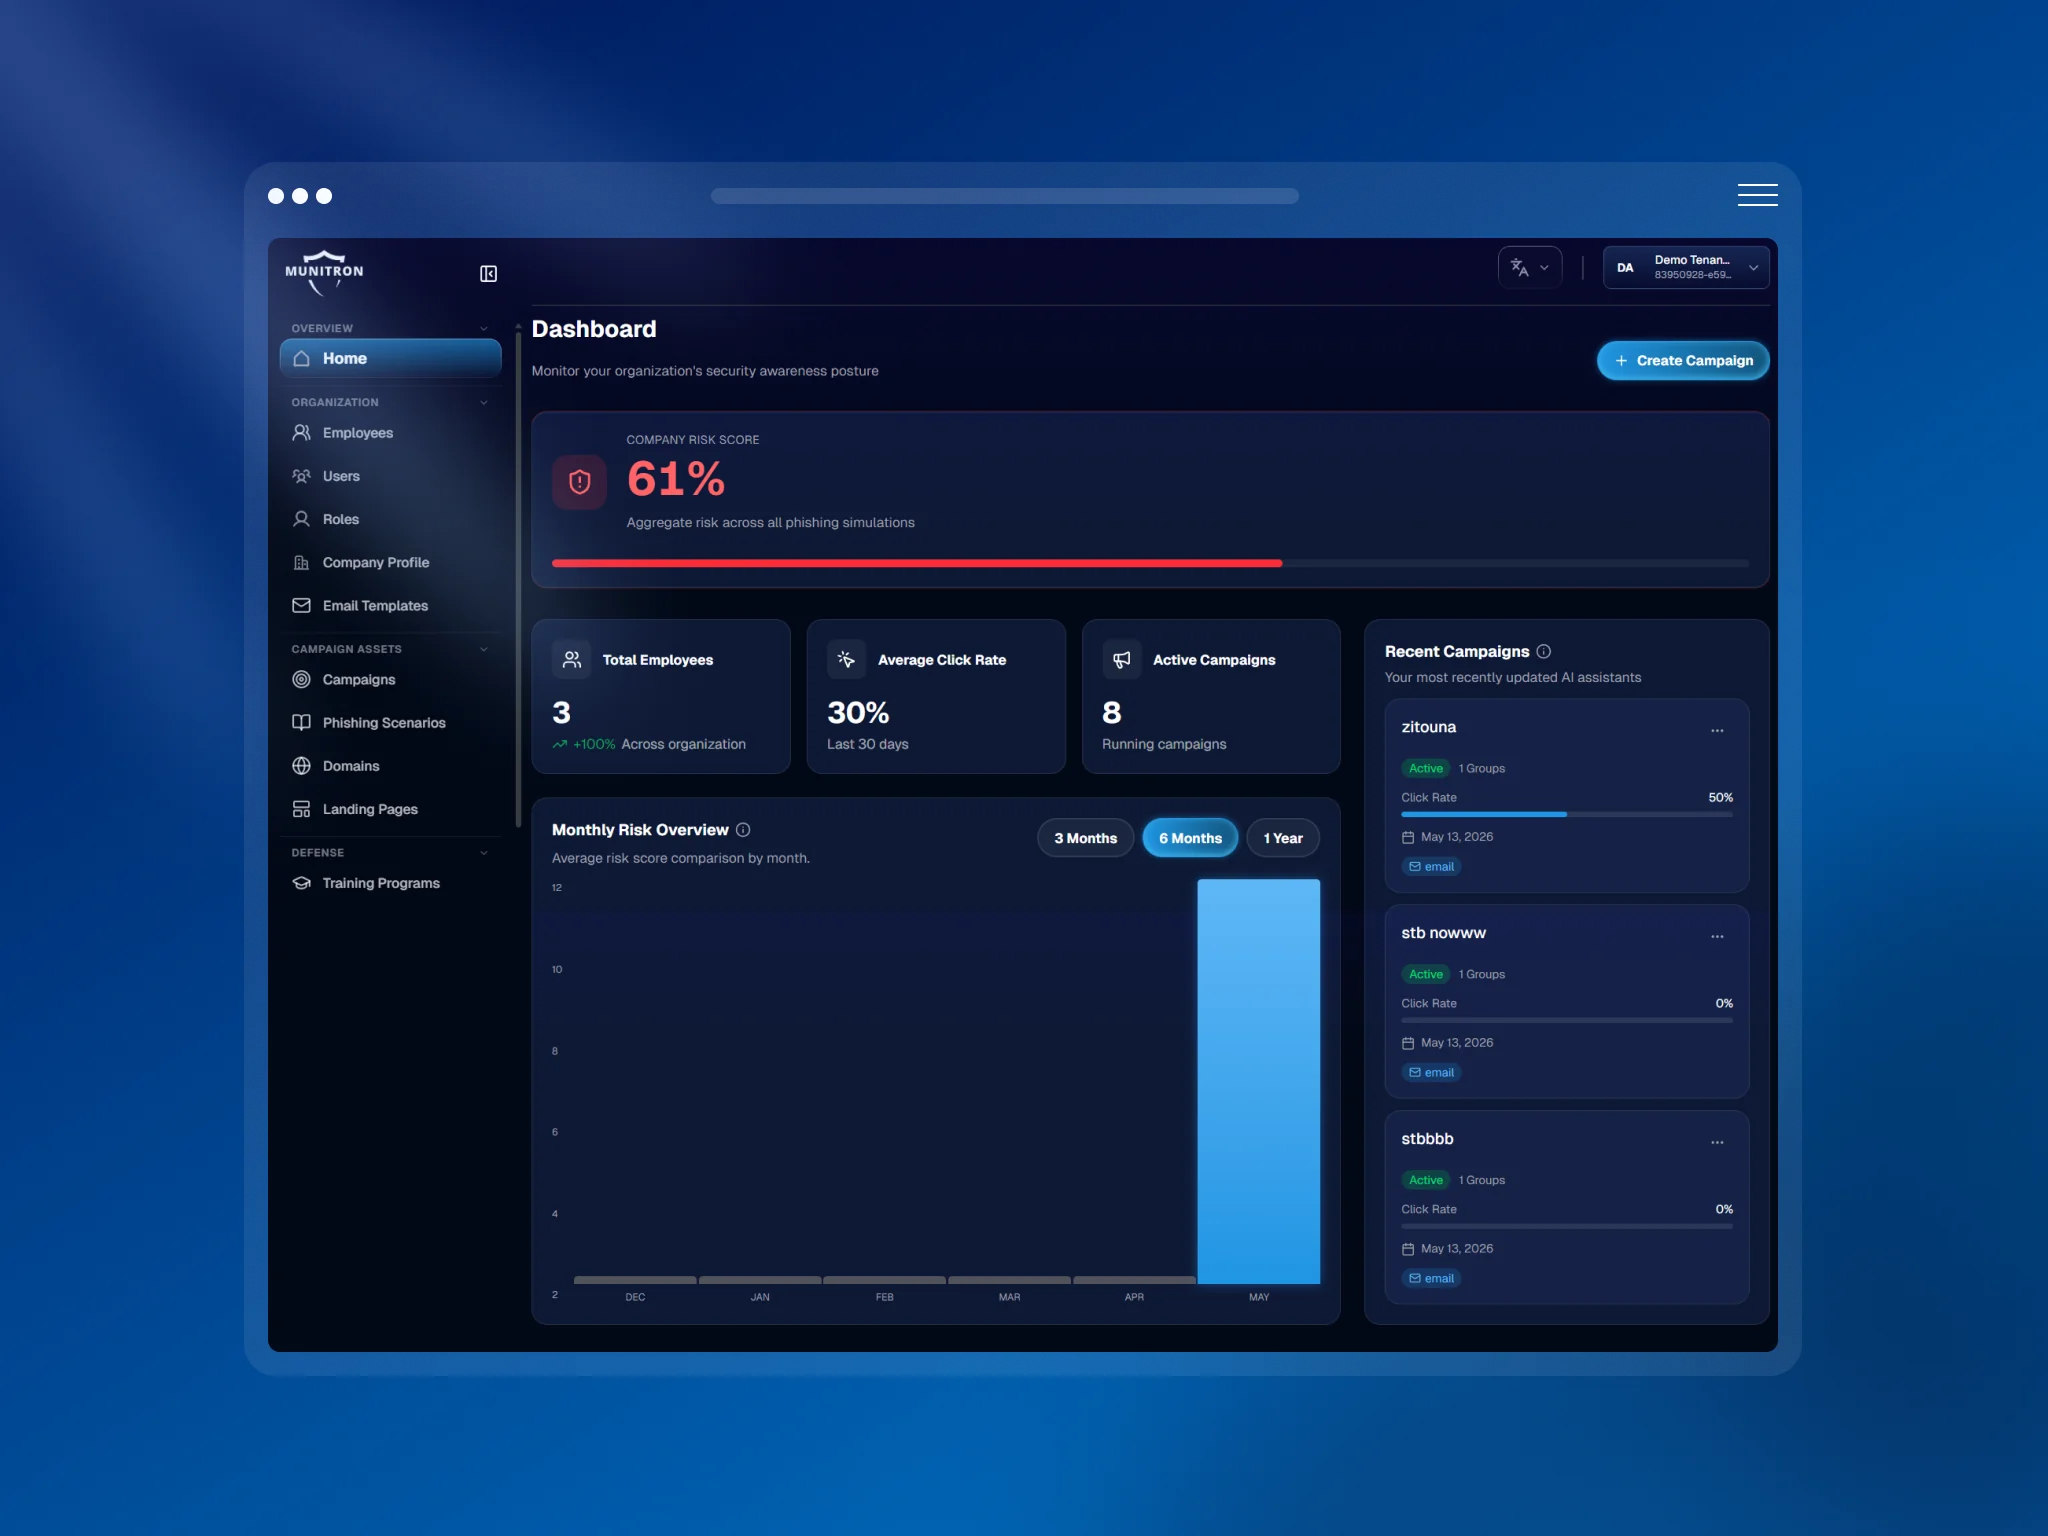This screenshot has height=1536, width=2048.
Task: Select the 6 Months range
Action: coord(1190,838)
